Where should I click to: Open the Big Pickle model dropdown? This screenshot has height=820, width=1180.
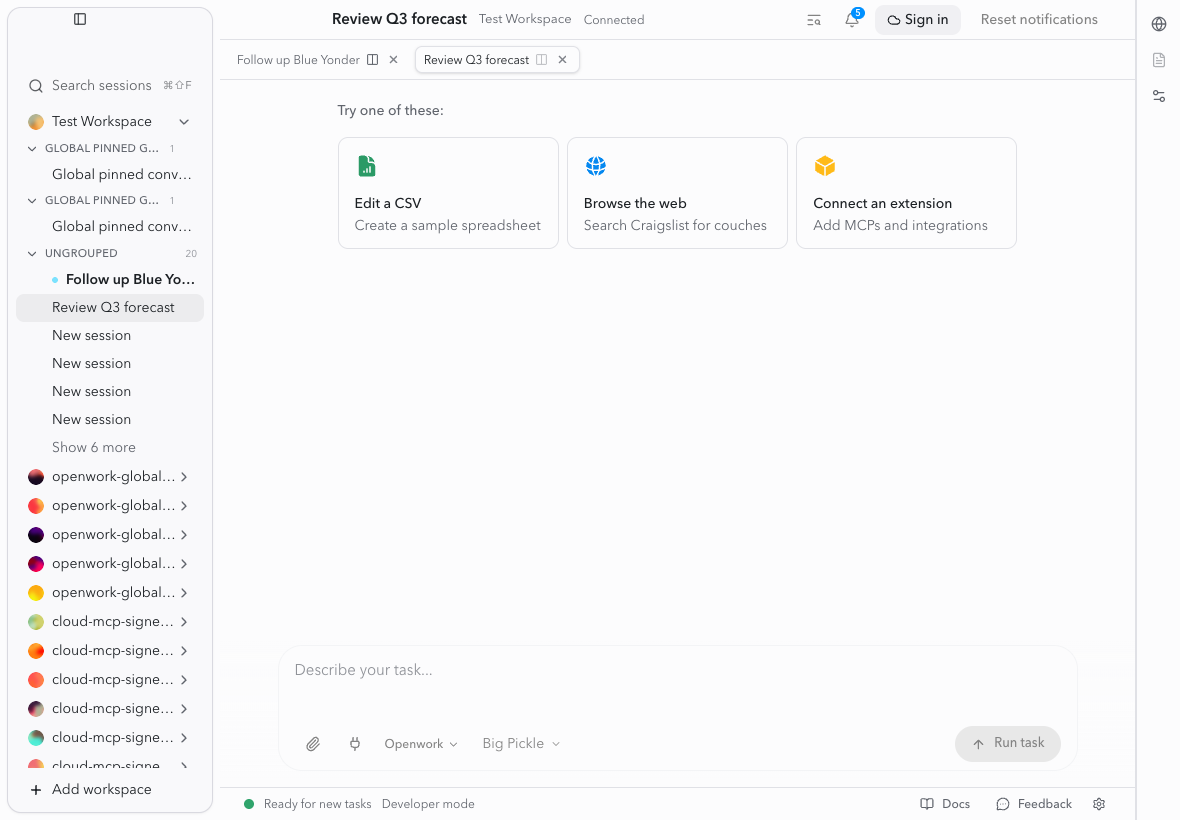click(x=521, y=744)
